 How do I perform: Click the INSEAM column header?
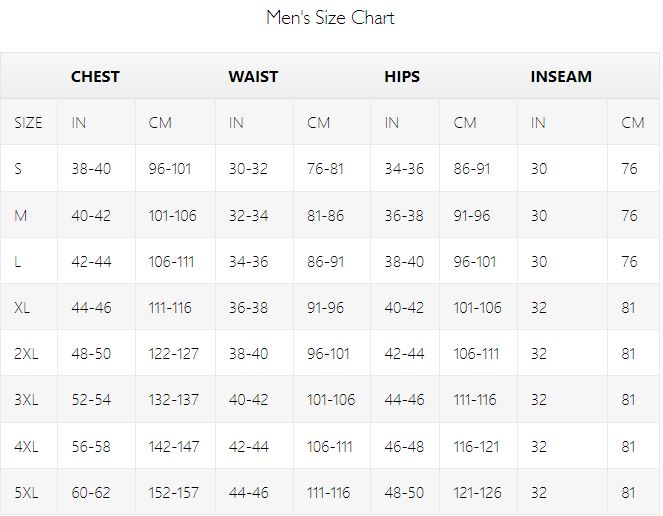coord(561,77)
